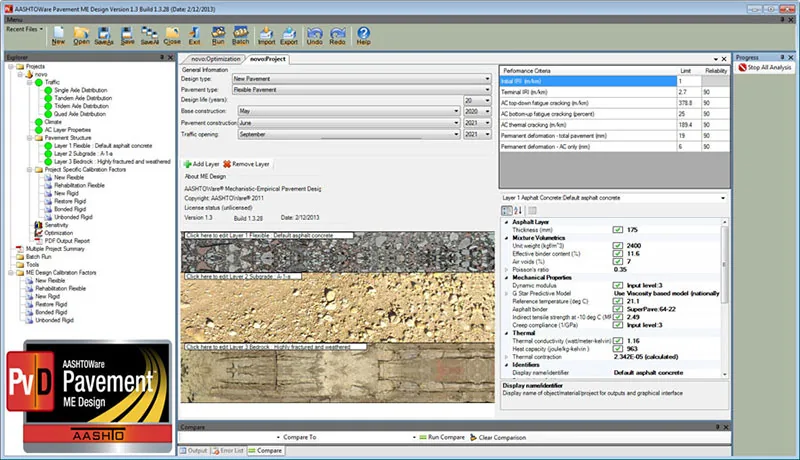Viewport: 800px width, 460px height.
Task: Open a project with the Open icon
Action: 81,36
